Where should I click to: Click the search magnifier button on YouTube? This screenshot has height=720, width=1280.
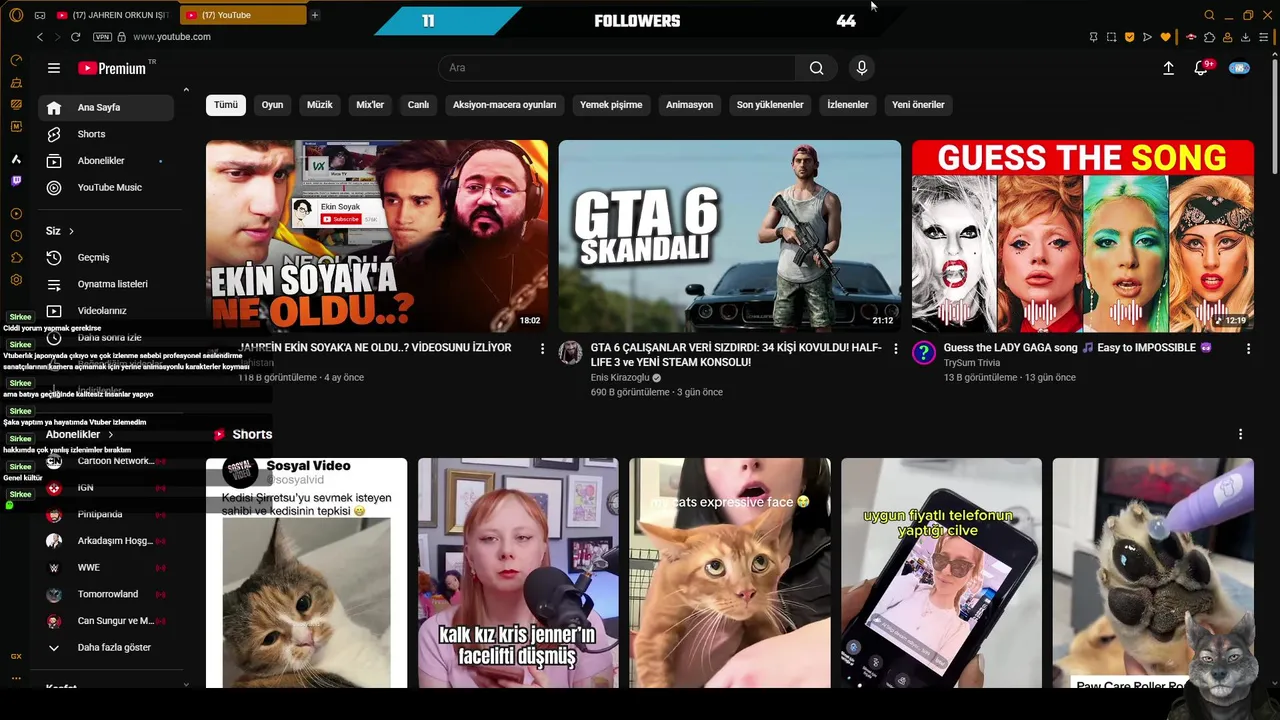tap(817, 68)
